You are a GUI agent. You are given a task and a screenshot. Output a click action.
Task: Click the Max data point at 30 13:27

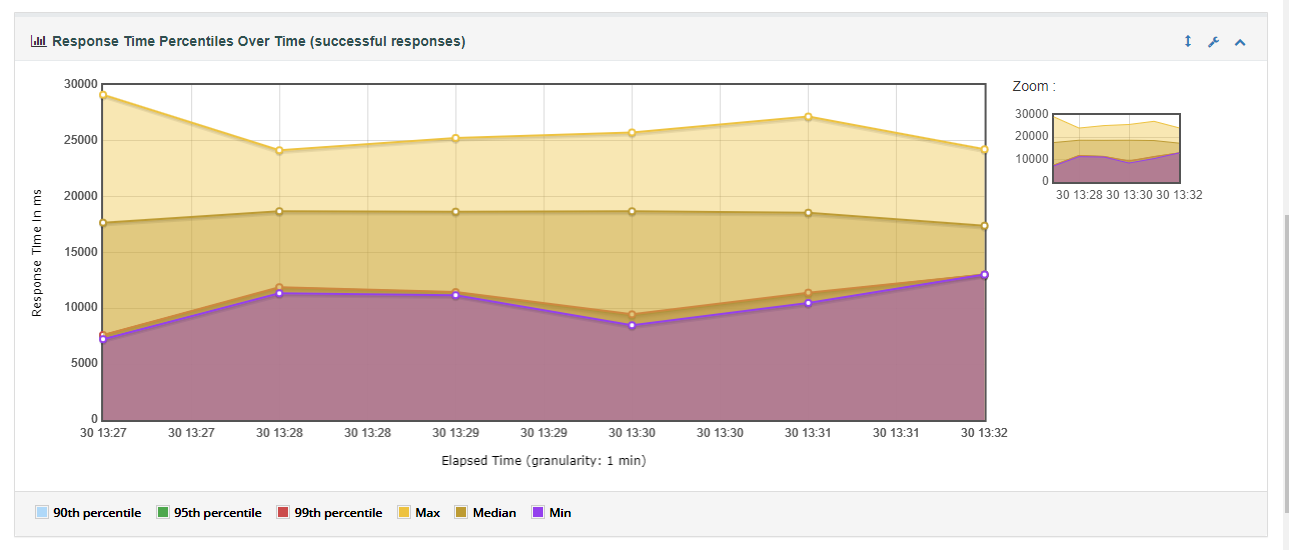point(103,95)
